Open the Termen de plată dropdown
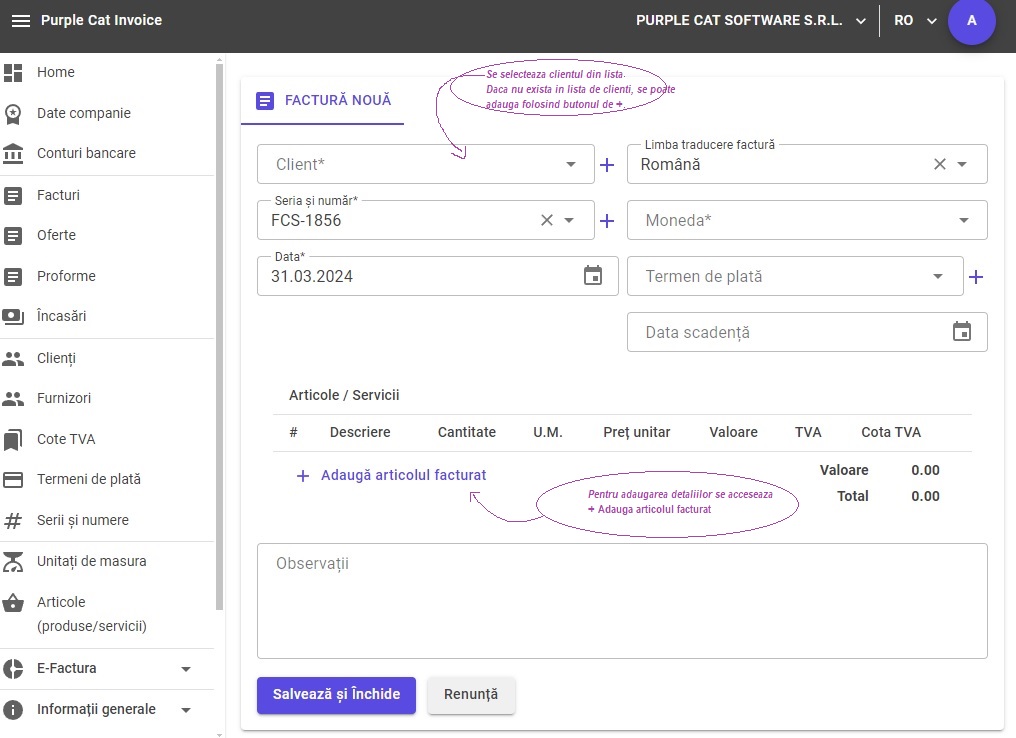1016x738 pixels. 938,277
